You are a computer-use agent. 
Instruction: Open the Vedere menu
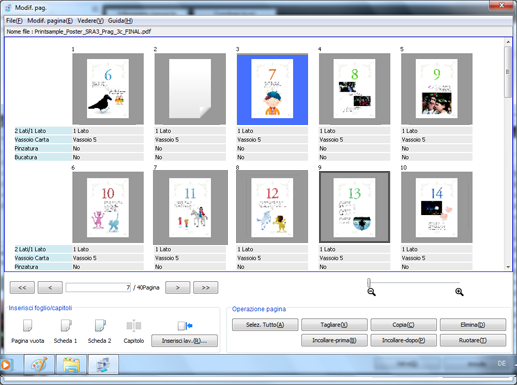(x=90, y=21)
